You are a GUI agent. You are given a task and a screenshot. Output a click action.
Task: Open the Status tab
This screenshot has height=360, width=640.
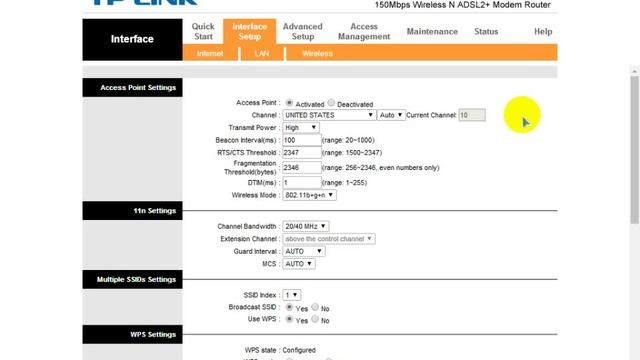[486, 31]
